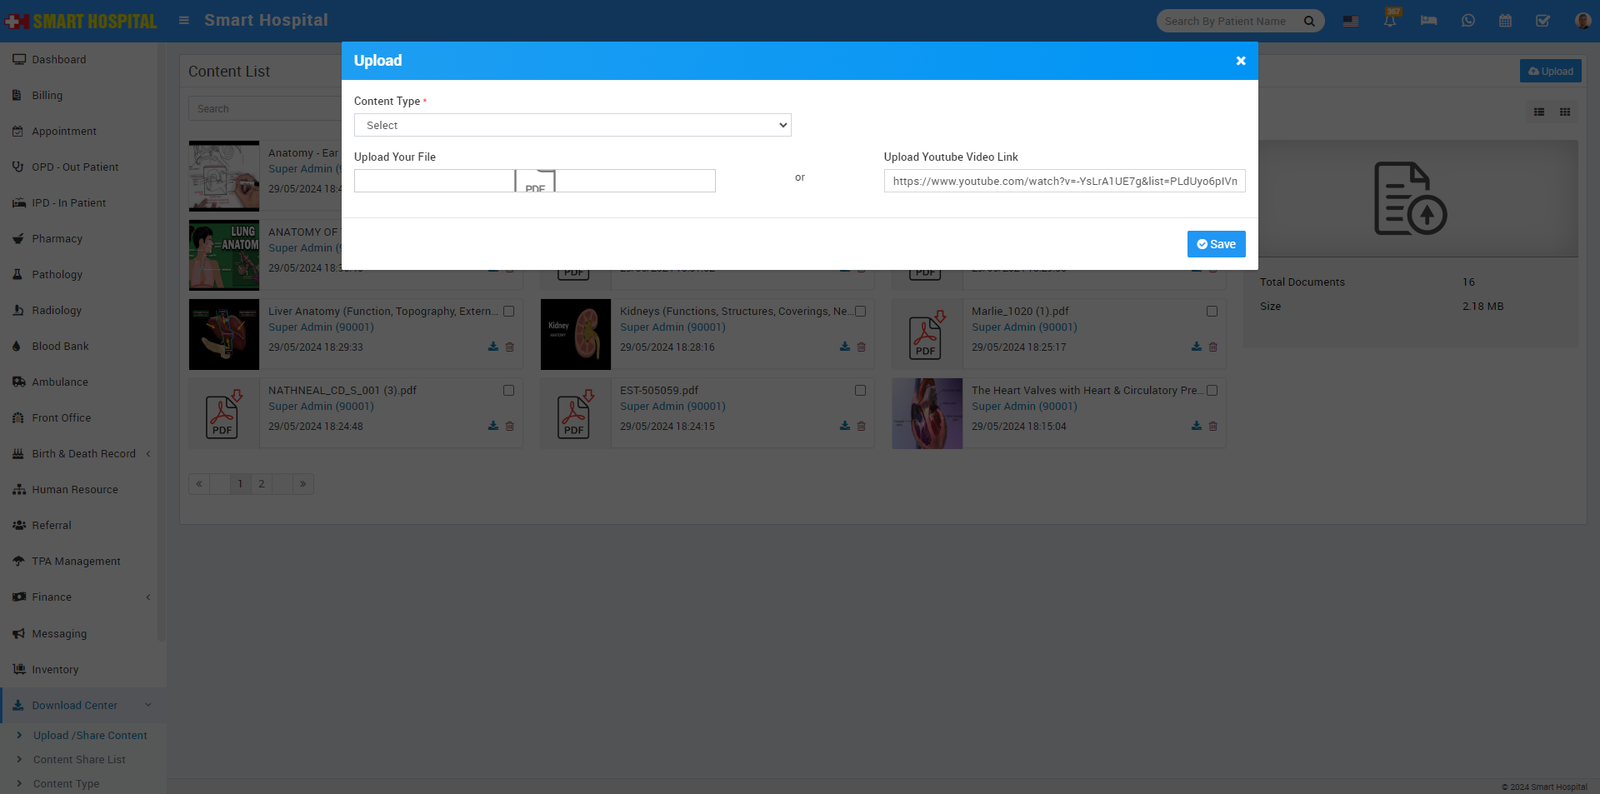Close the Upload dialog
Viewport: 1600px width, 794px height.
[1240, 61]
